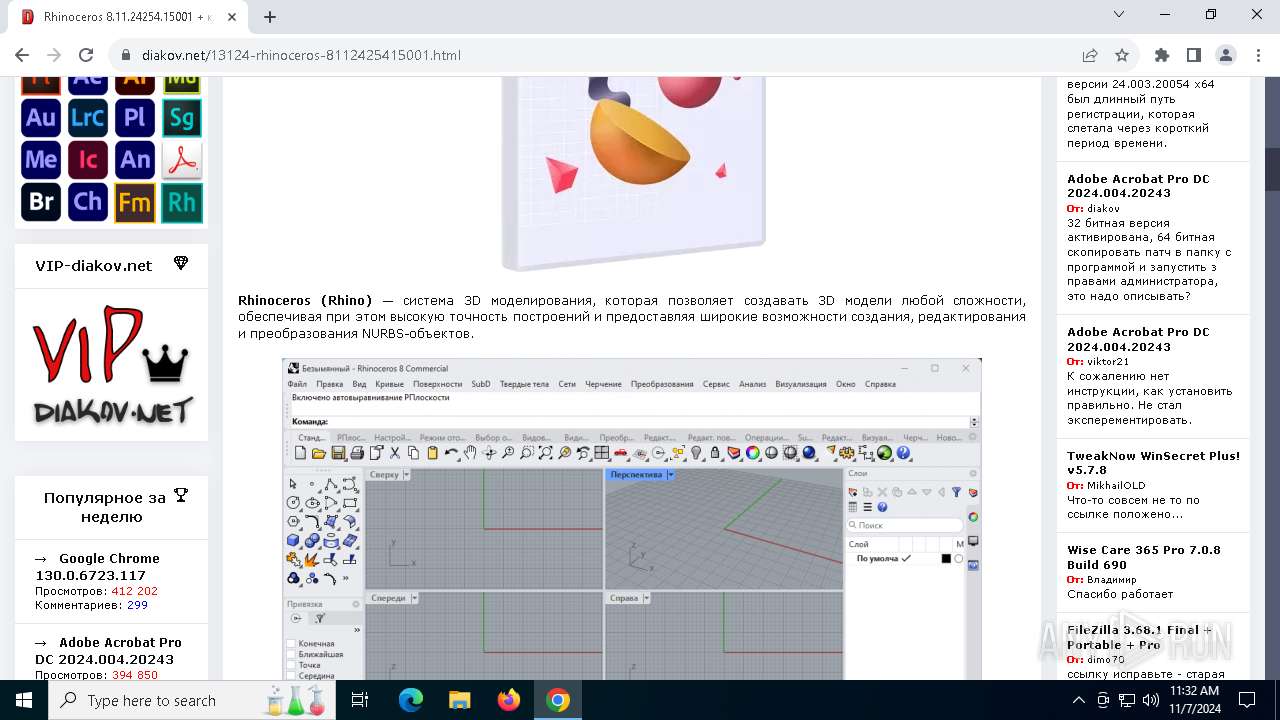Click 'Кривые' menu in Rhino screenshot
This screenshot has height=720, width=1280.
(389, 384)
